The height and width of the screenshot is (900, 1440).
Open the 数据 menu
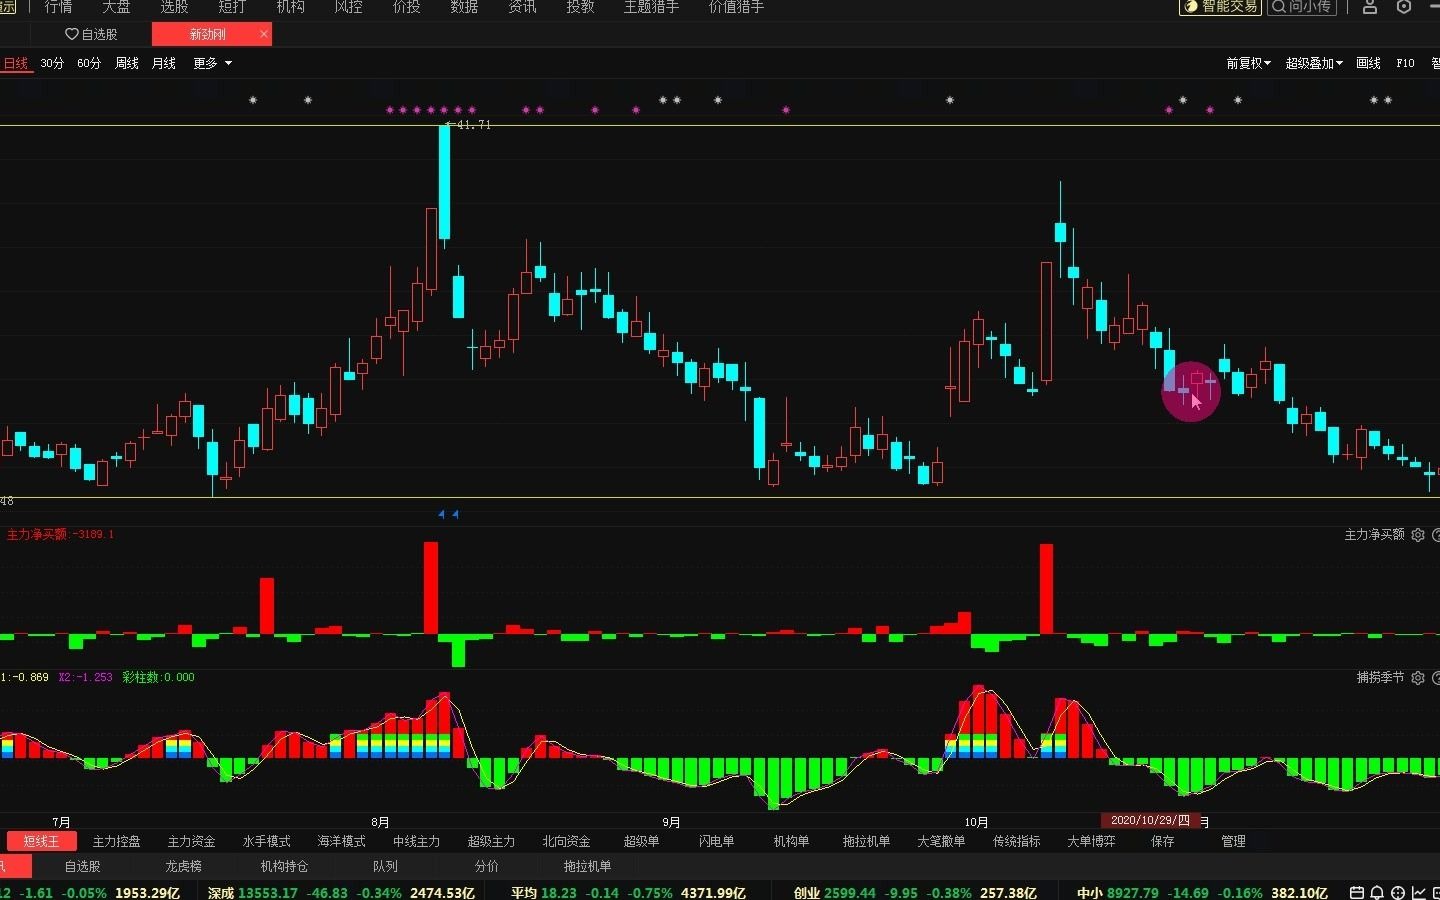click(x=464, y=7)
